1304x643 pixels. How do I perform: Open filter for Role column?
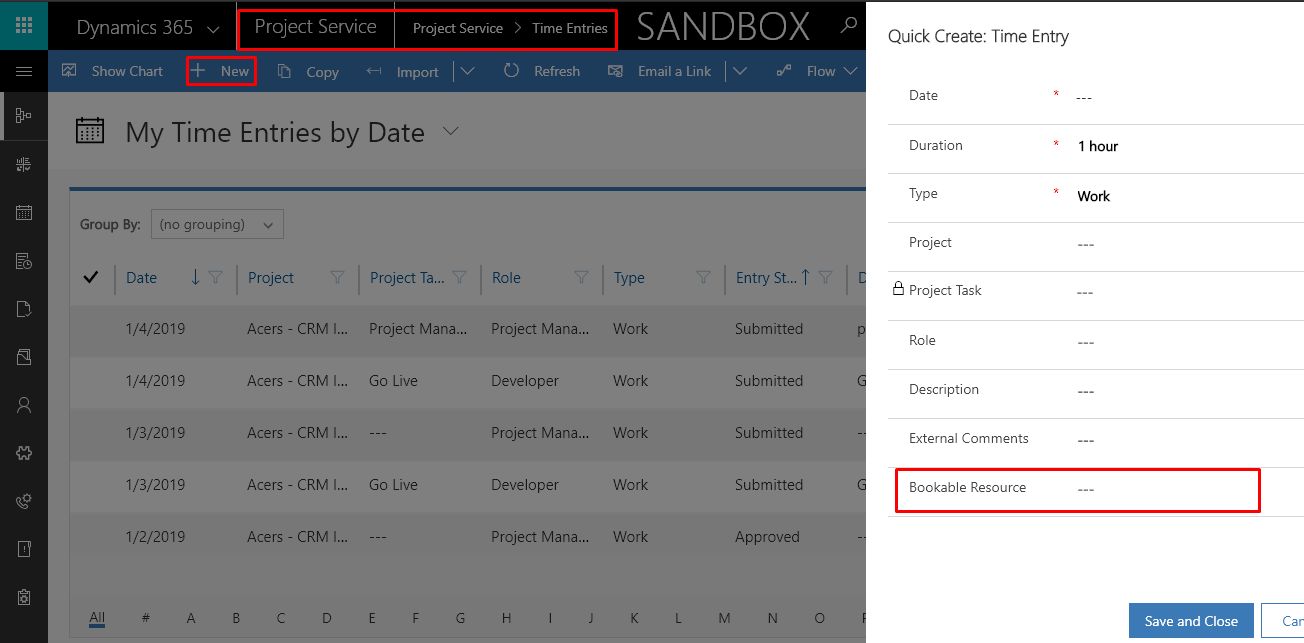pos(581,278)
